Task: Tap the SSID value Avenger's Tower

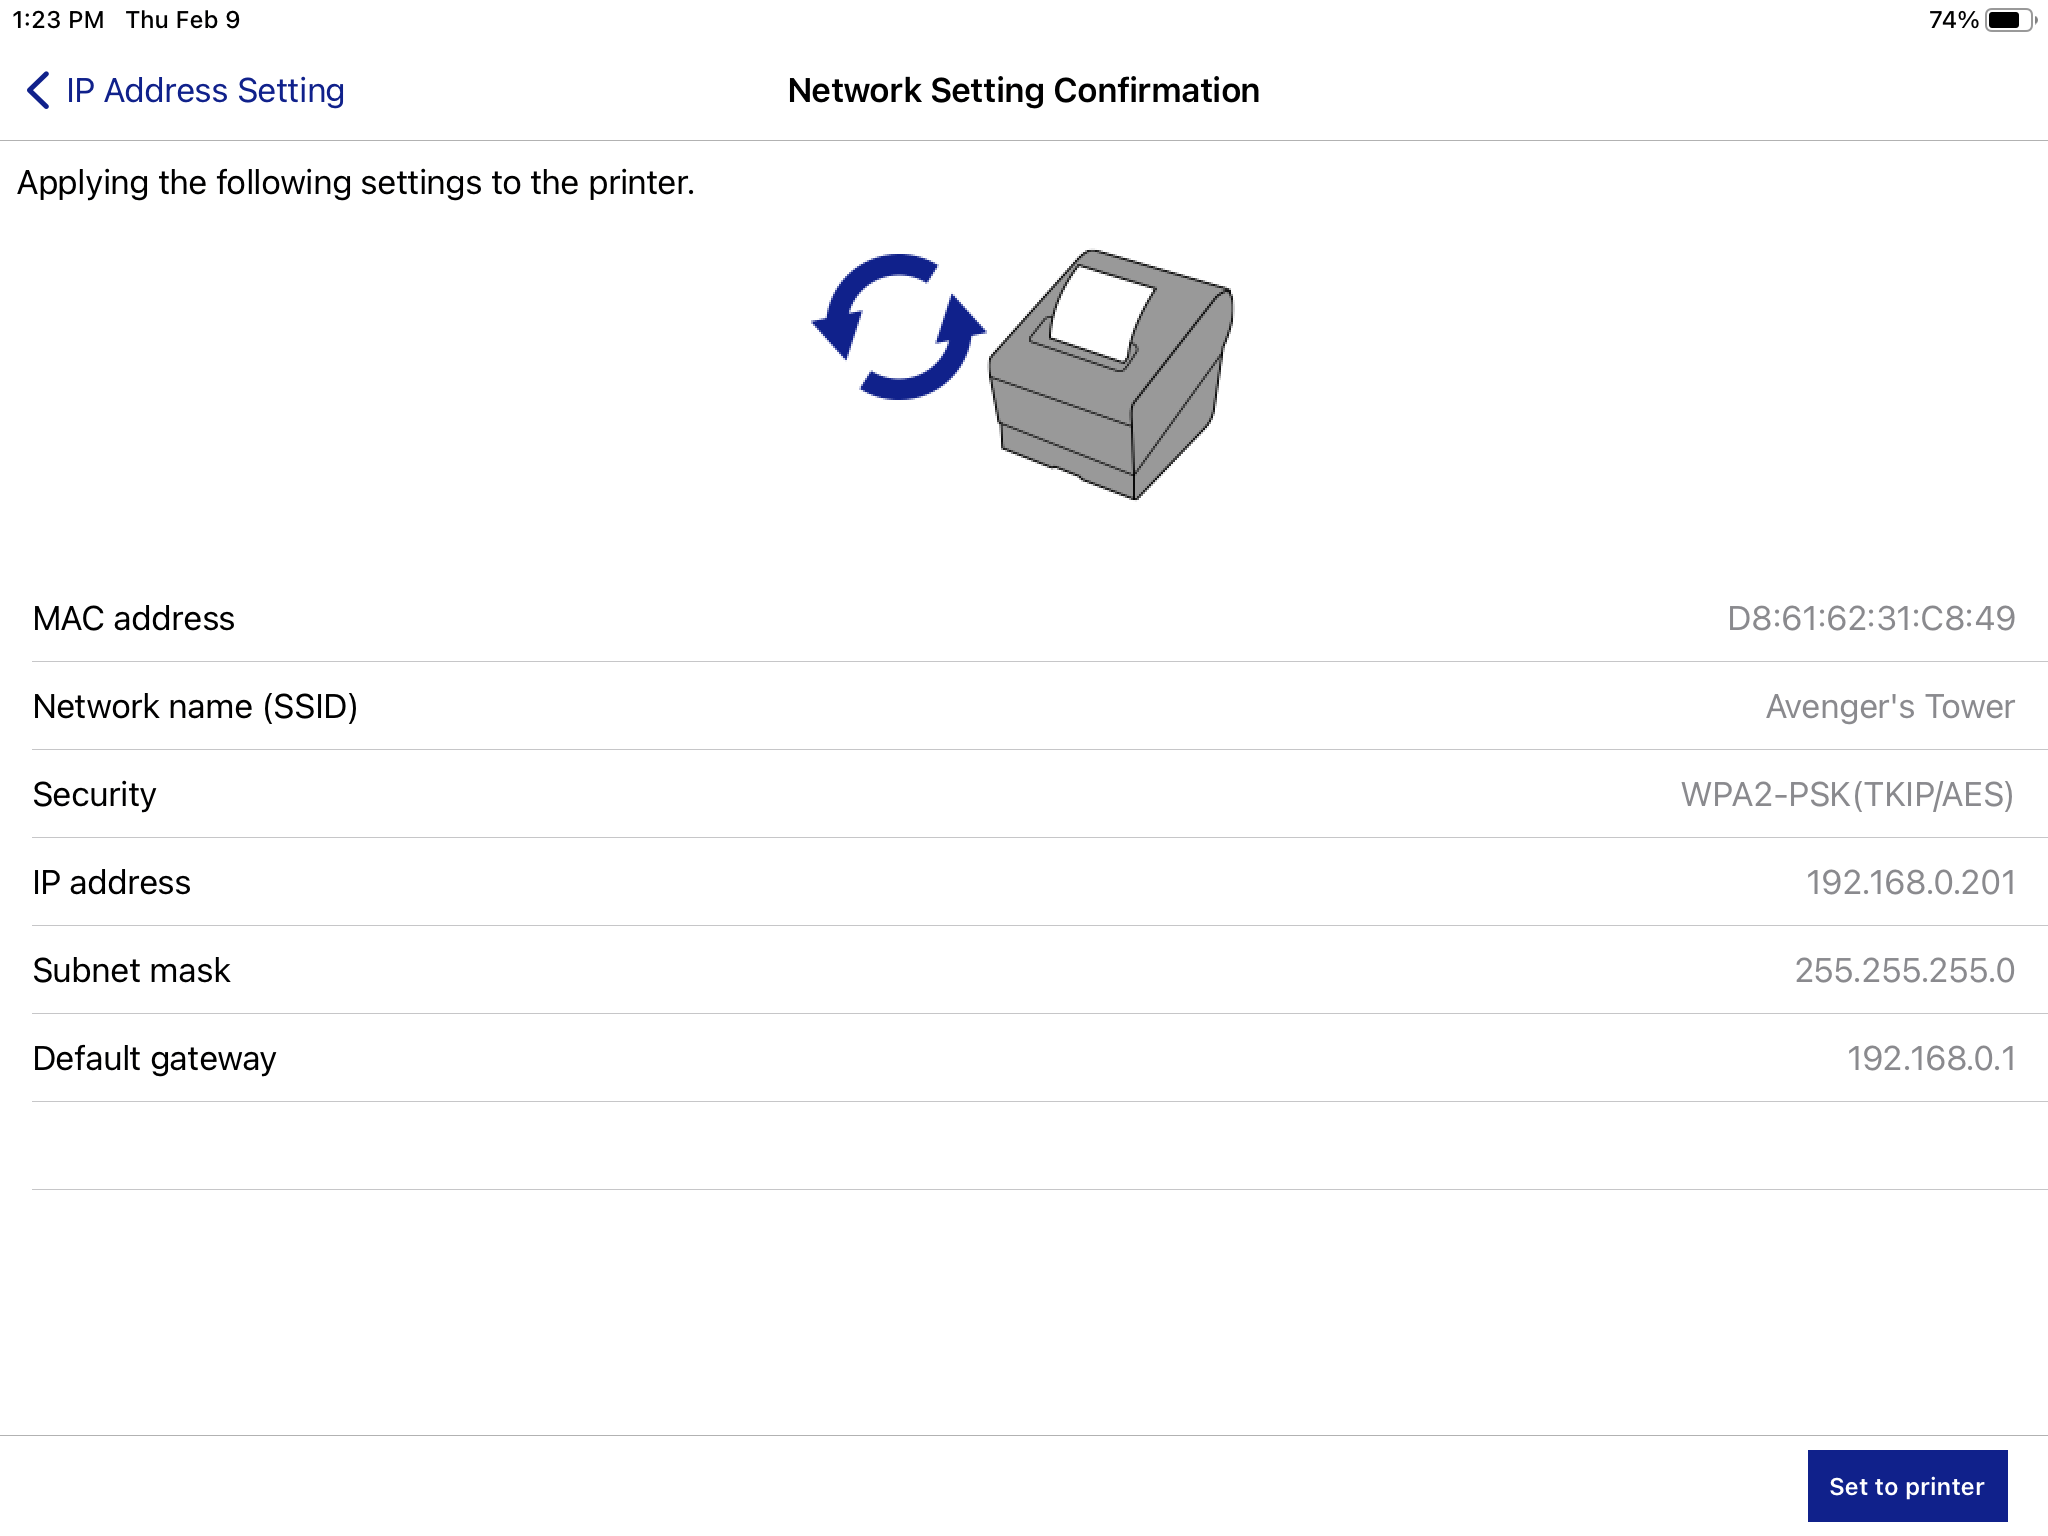Action: click(1892, 705)
